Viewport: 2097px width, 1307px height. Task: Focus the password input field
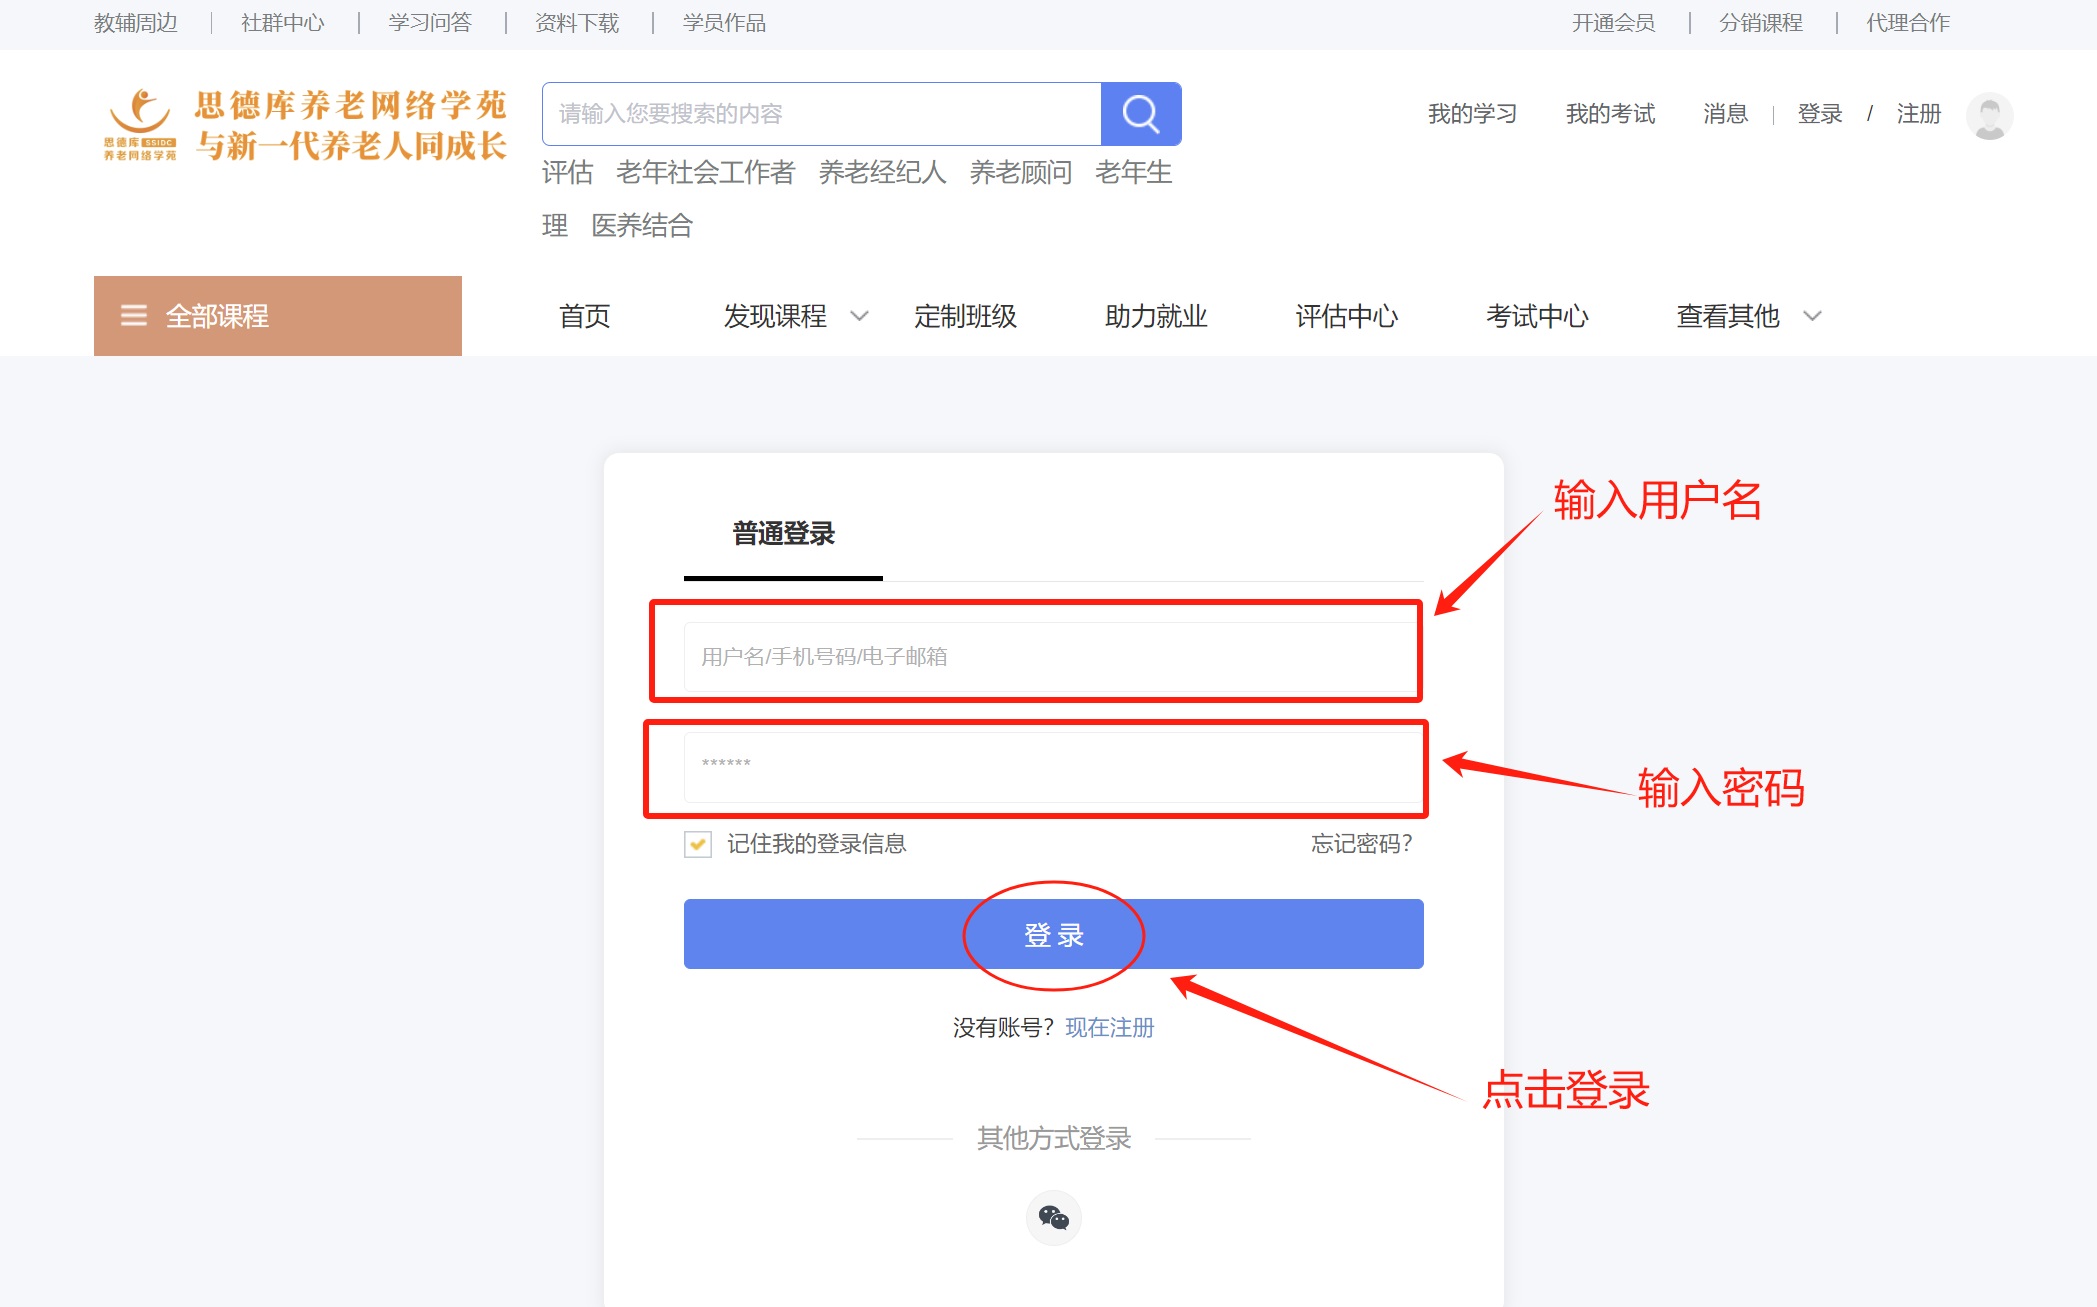(x=1050, y=766)
